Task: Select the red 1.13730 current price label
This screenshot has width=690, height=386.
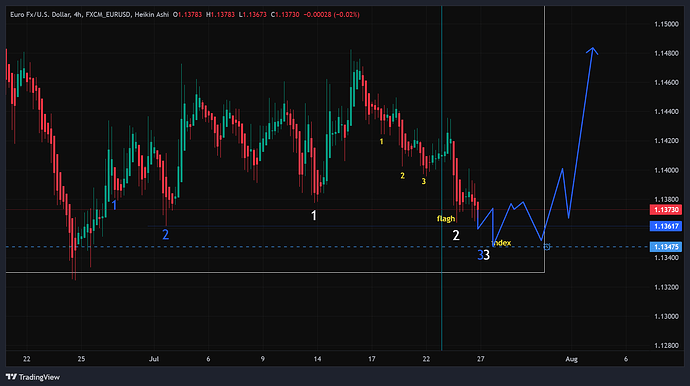Action: tap(666, 210)
